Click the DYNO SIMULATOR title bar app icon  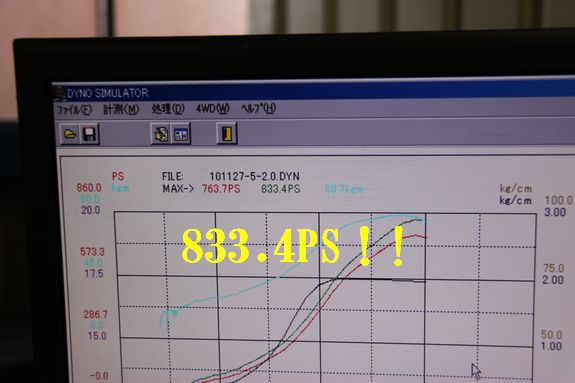[59, 92]
